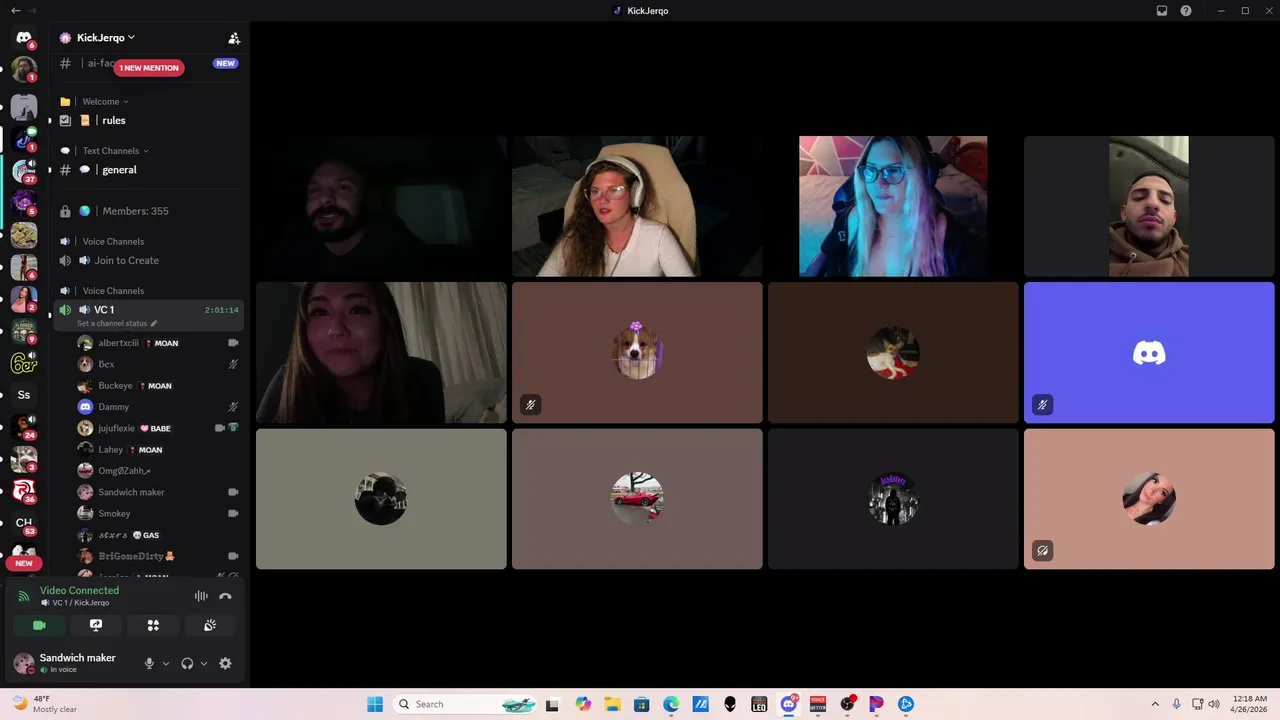The height and width of the screenshot is (720, 1280).
Task: Mute your microphone
Action: [149, 663]
